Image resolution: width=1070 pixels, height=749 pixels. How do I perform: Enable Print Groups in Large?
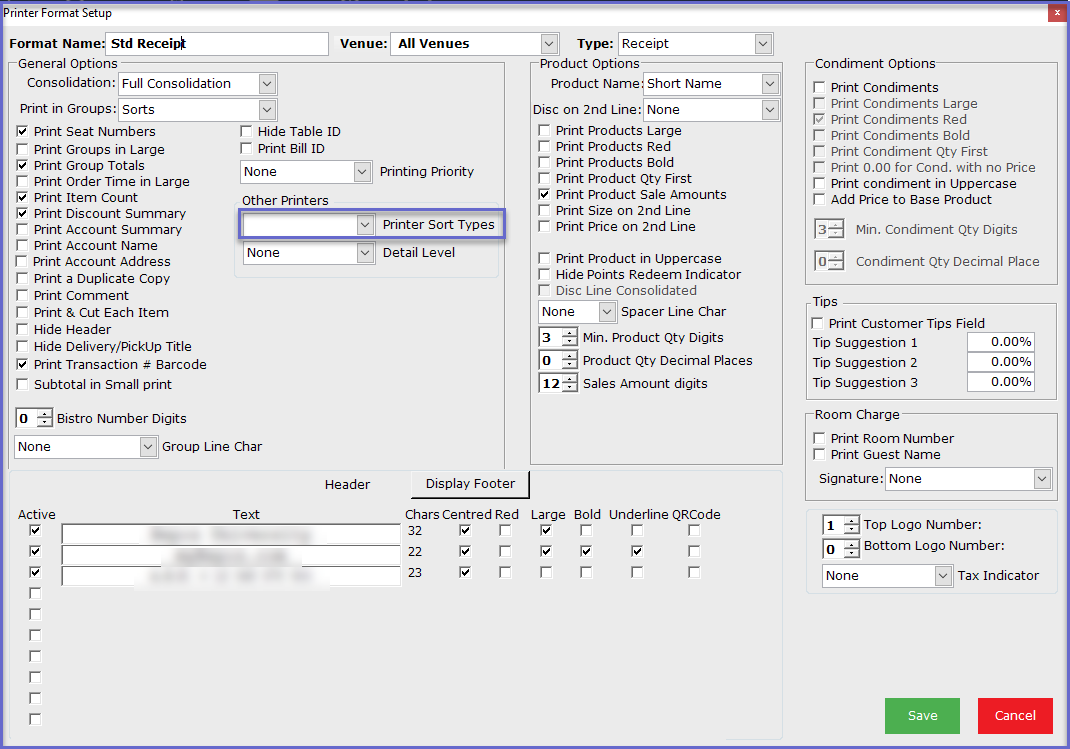pos(23,149)
